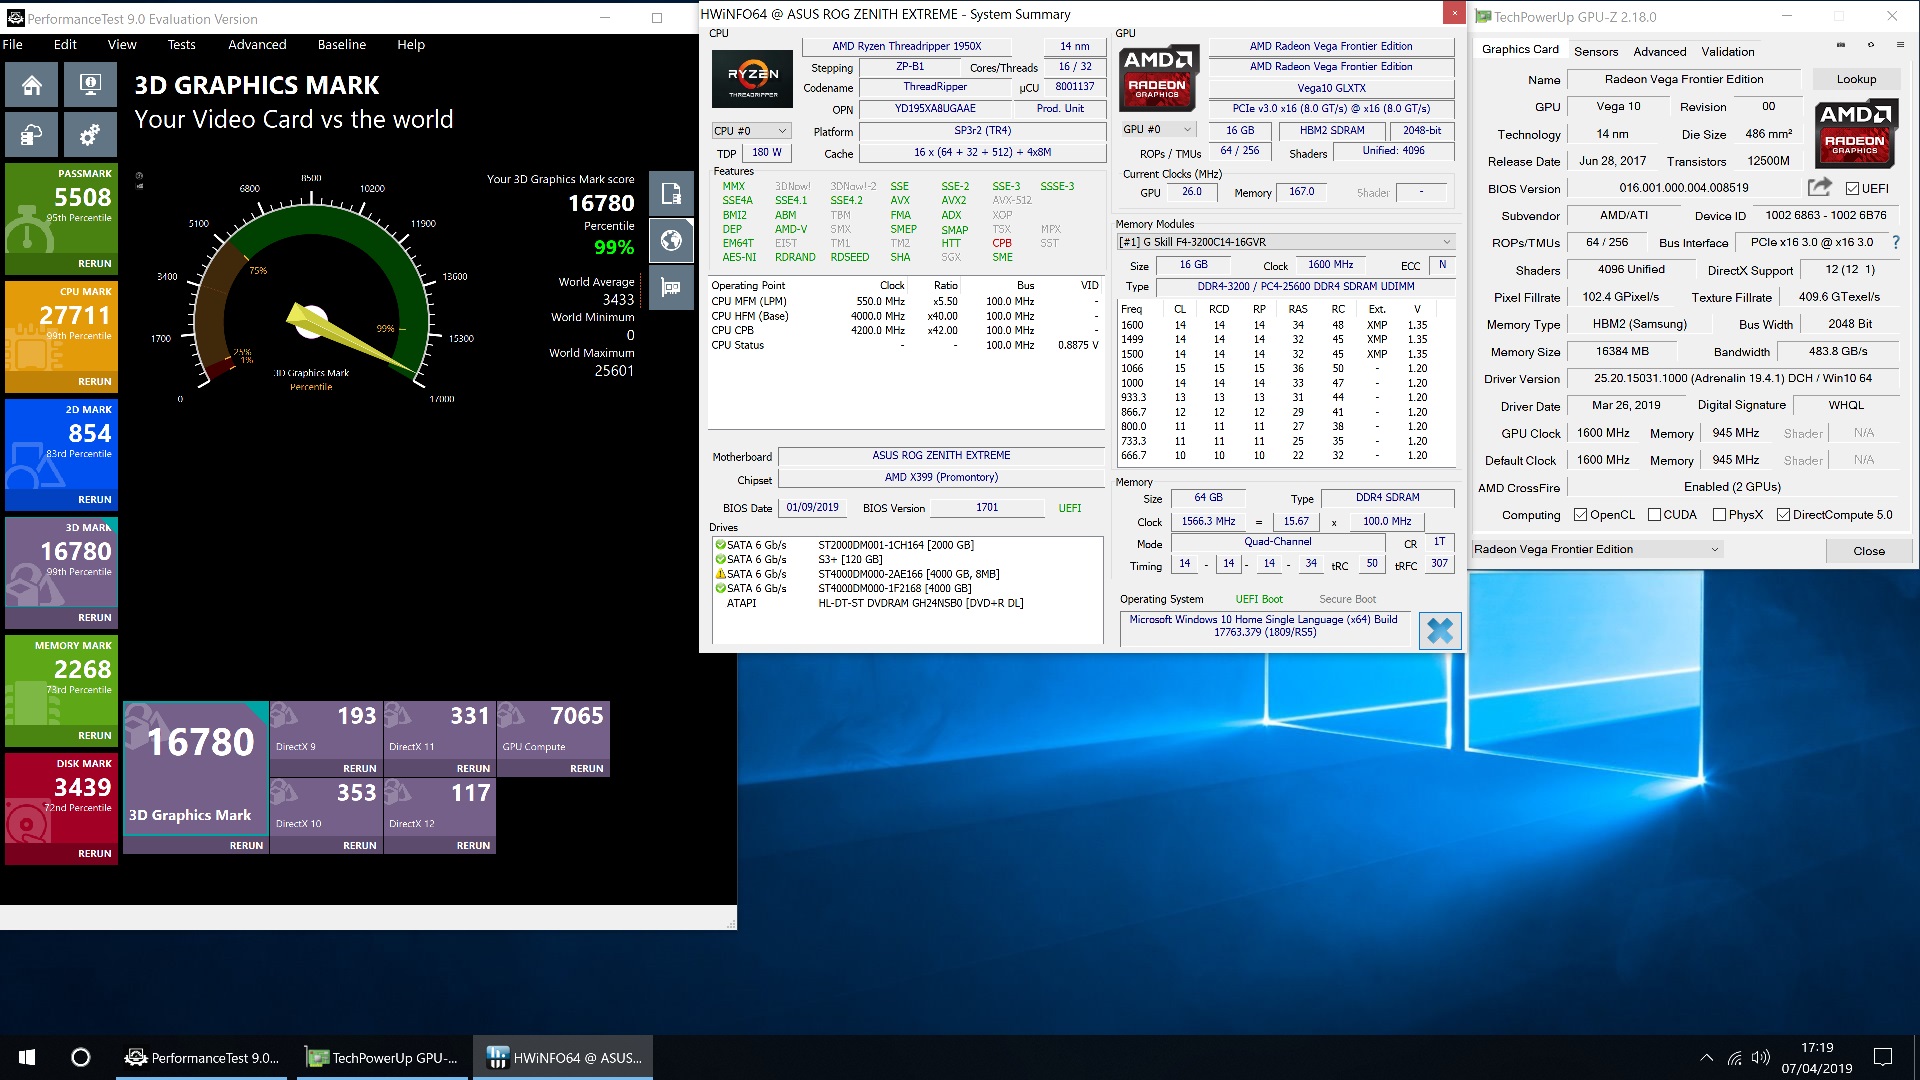The height and width of the screenshot is (1080, 1920).
Task: Switch to HWiNFO64 taskbar button
Action: [564, 1057]
